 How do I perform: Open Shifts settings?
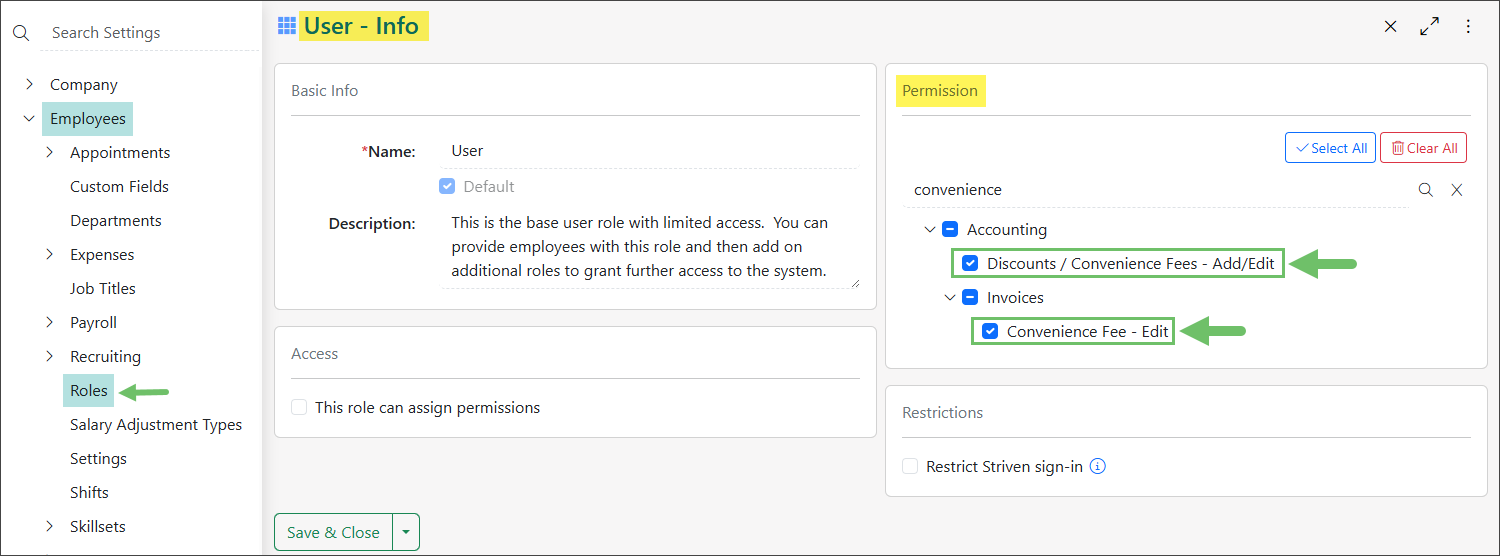click(x=89, y=492)
